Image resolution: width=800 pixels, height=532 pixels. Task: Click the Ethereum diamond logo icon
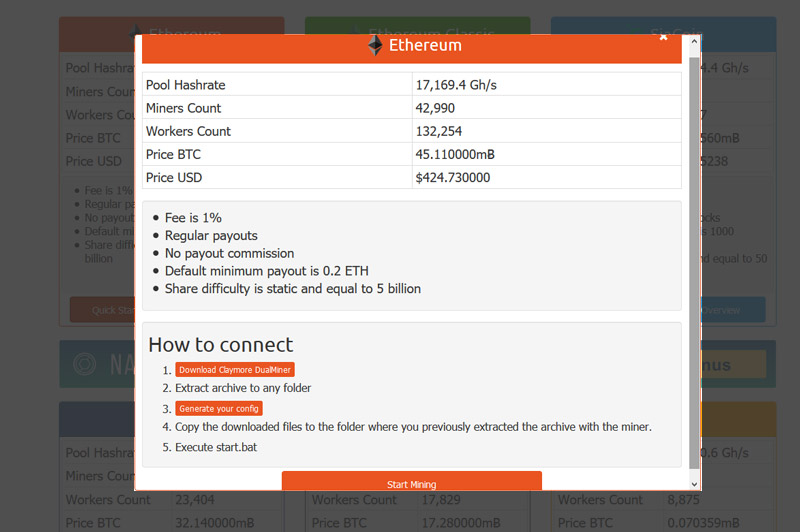375,45
